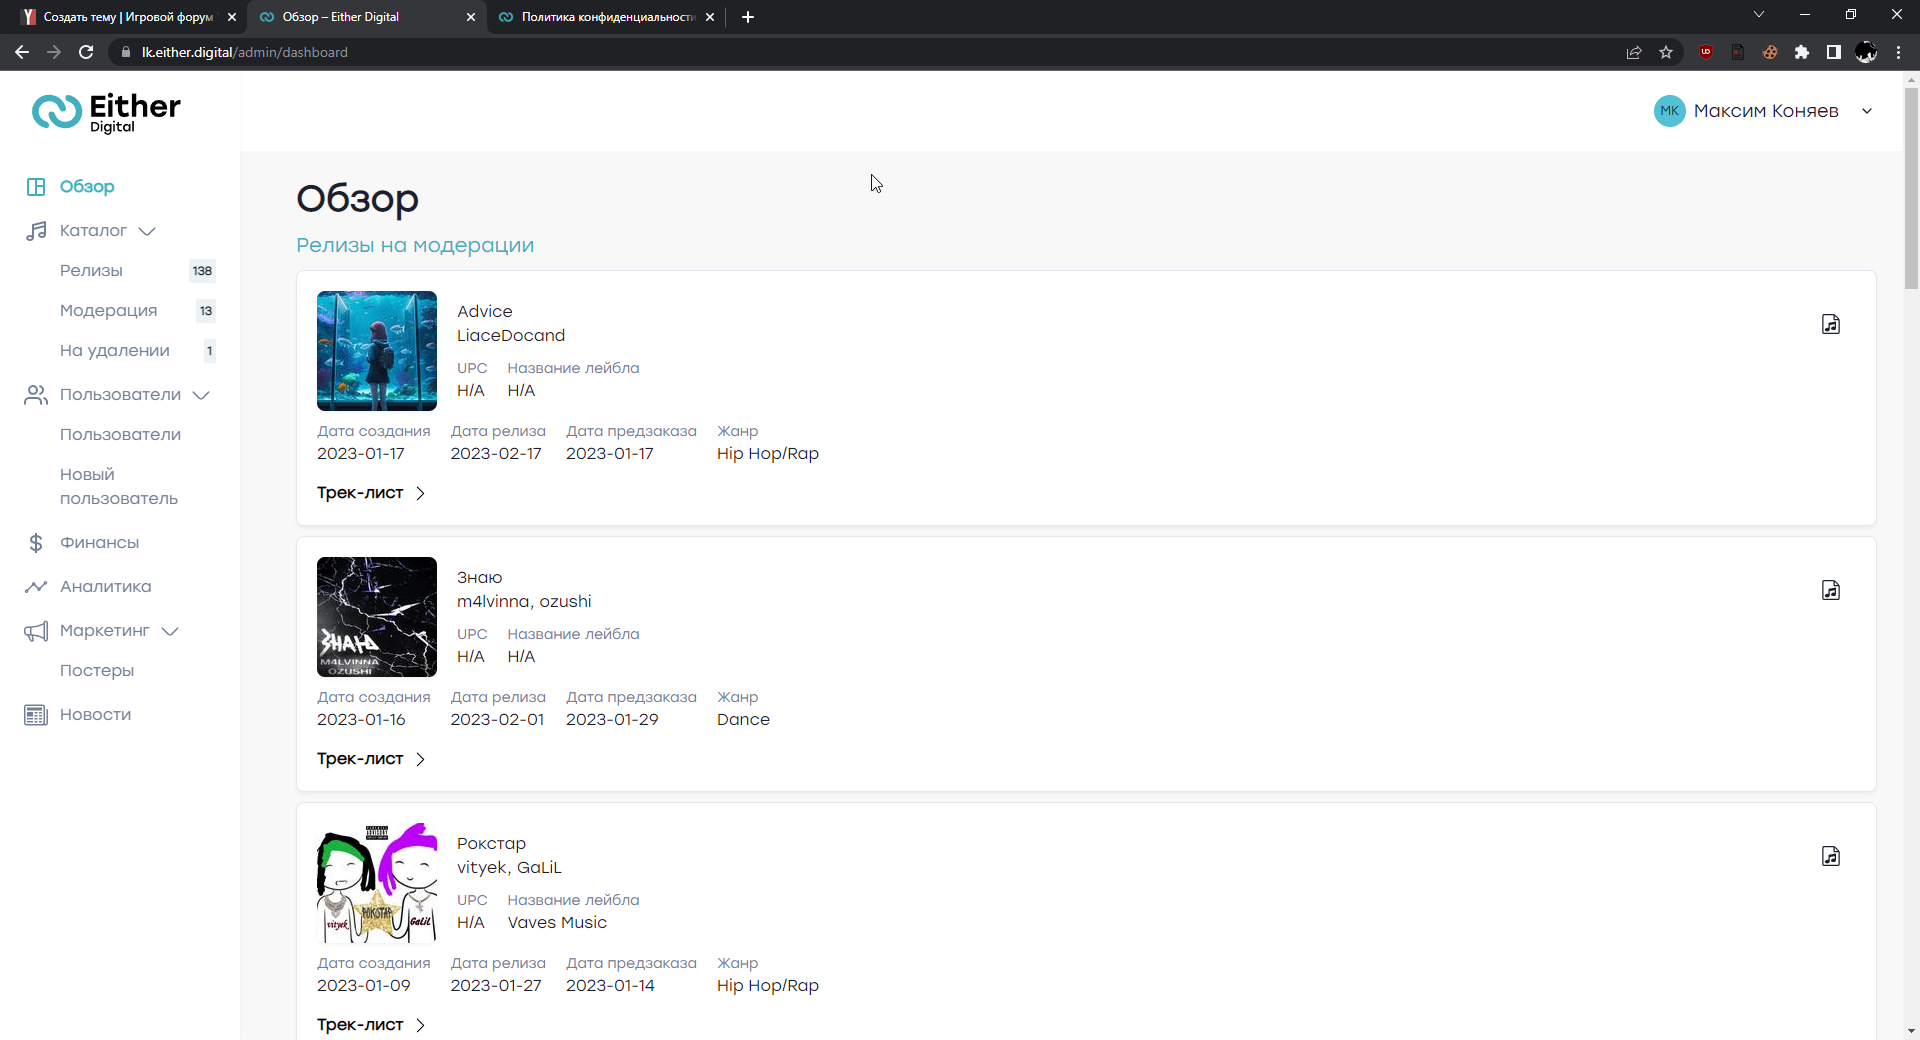This screenshot has width=1920, height=1040.
Task: Bookmark this page with the star icon
Action: click(1666, 52)
